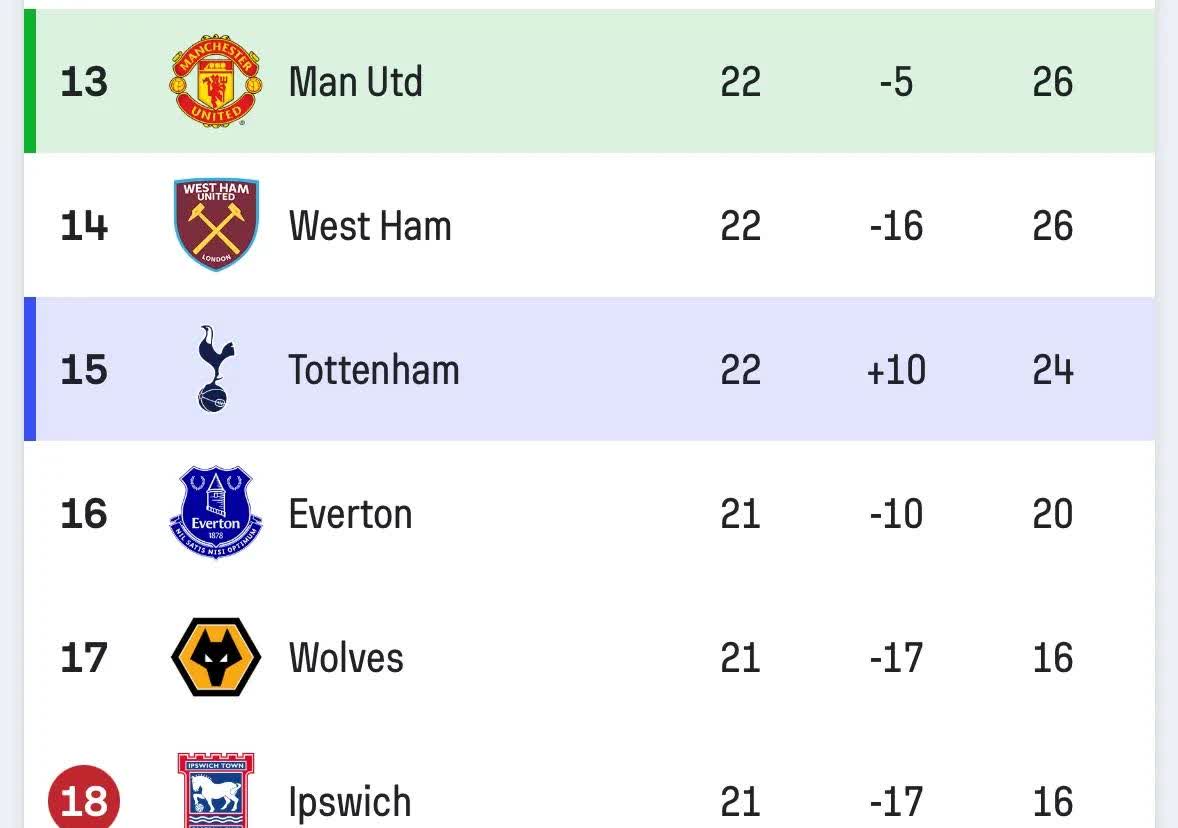Click the West Ham United crest

216,225
